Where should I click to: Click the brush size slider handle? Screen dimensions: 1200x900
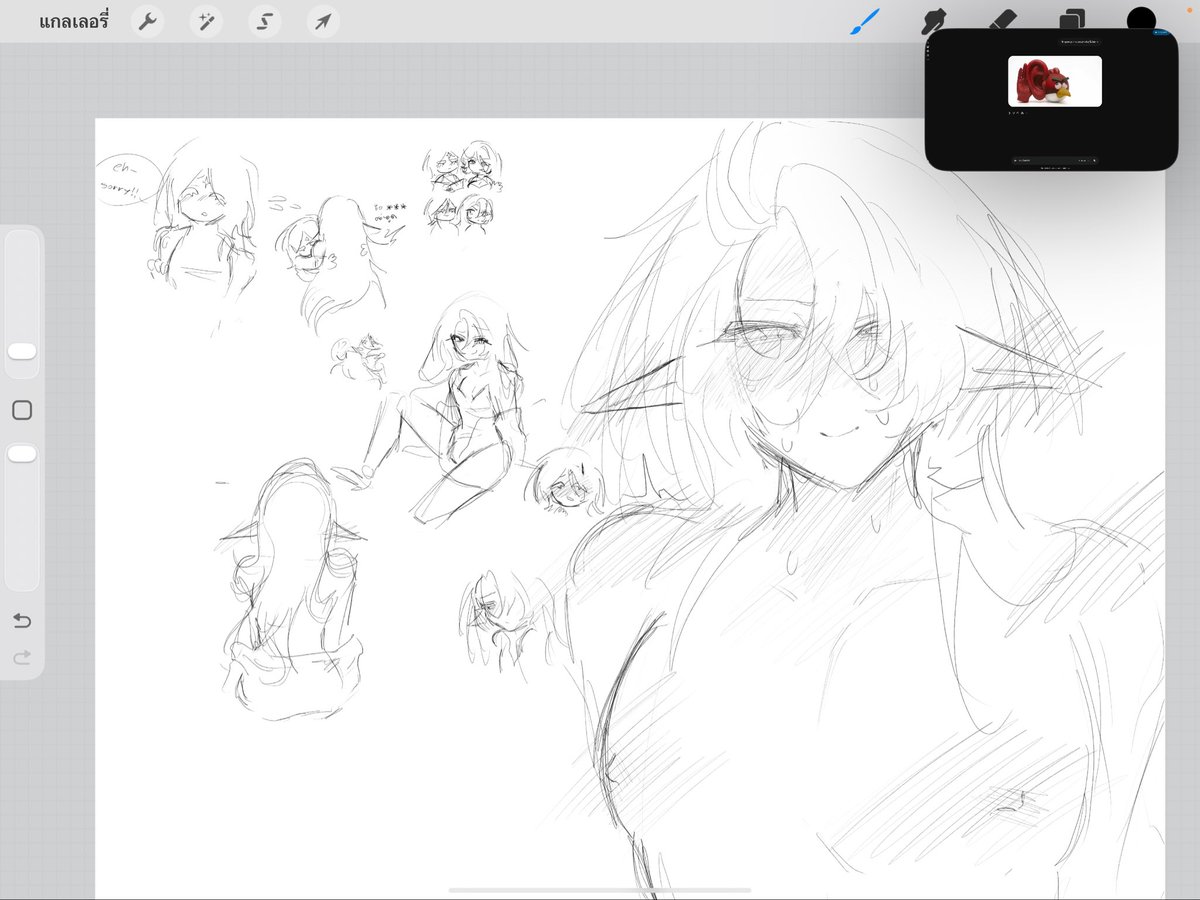pos(22,351)
